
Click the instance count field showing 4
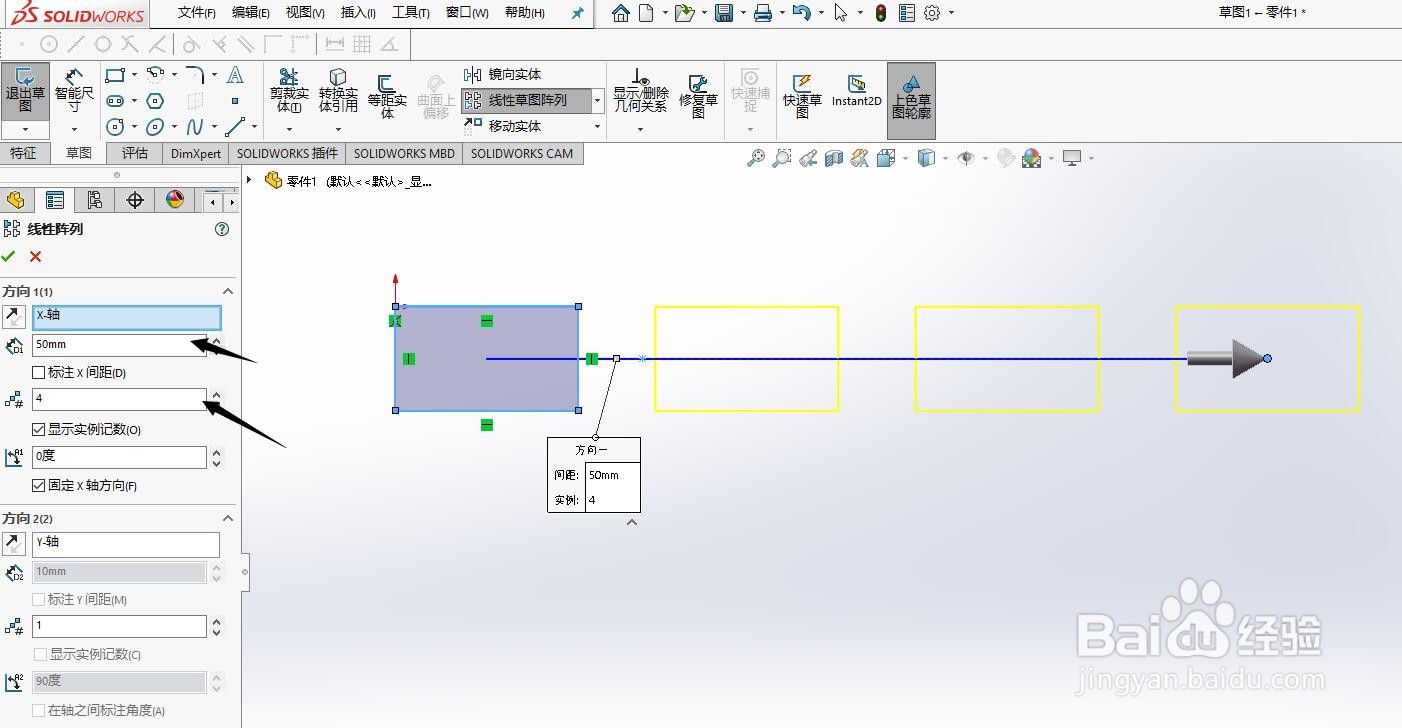(119, 399)
